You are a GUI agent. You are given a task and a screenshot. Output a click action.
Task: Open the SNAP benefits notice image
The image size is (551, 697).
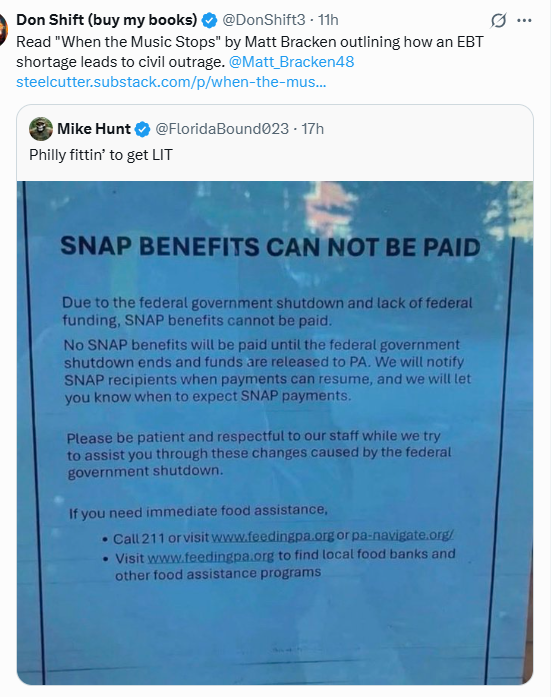[x=275, y=433]
